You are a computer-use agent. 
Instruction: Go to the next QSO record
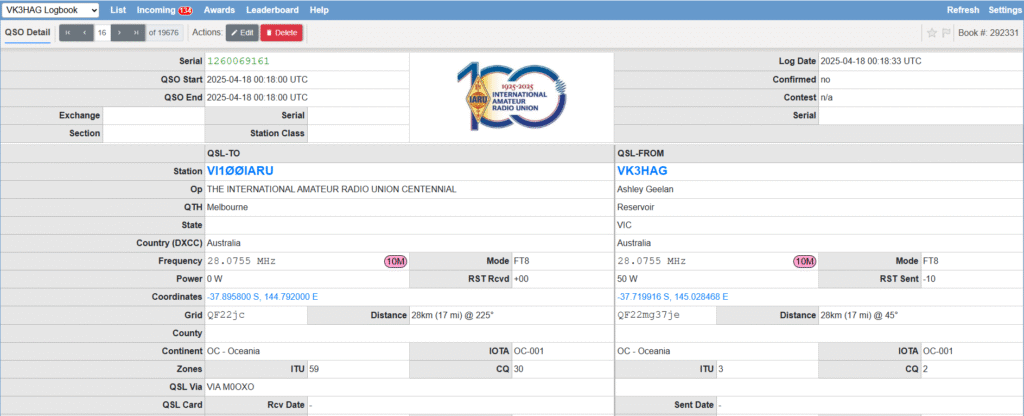coord(120,33)
